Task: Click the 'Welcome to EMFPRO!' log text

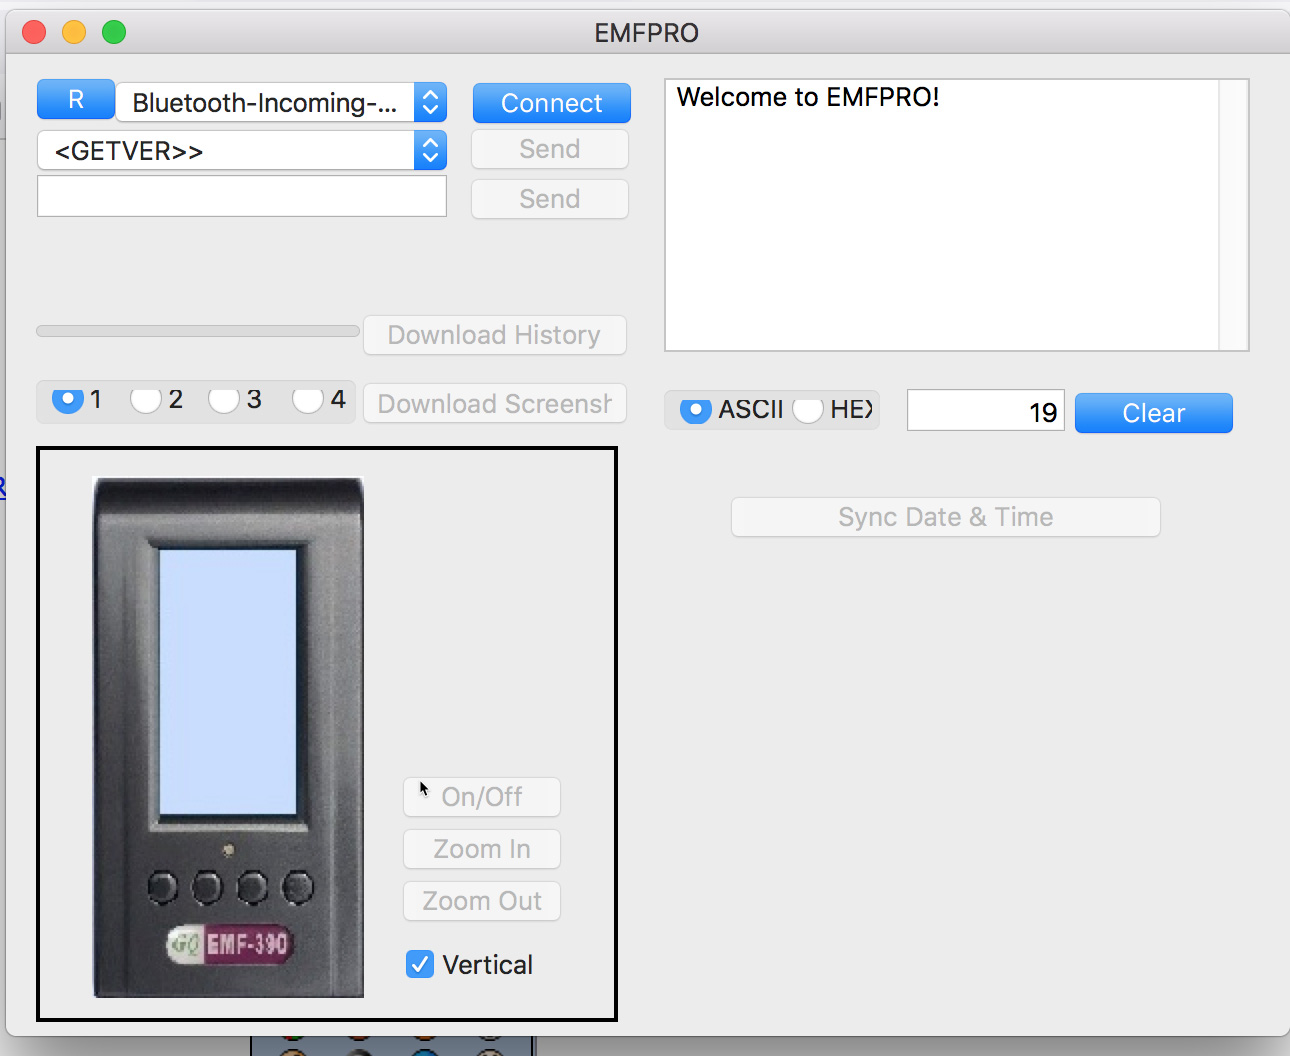Action: click(x=808, y=97)
